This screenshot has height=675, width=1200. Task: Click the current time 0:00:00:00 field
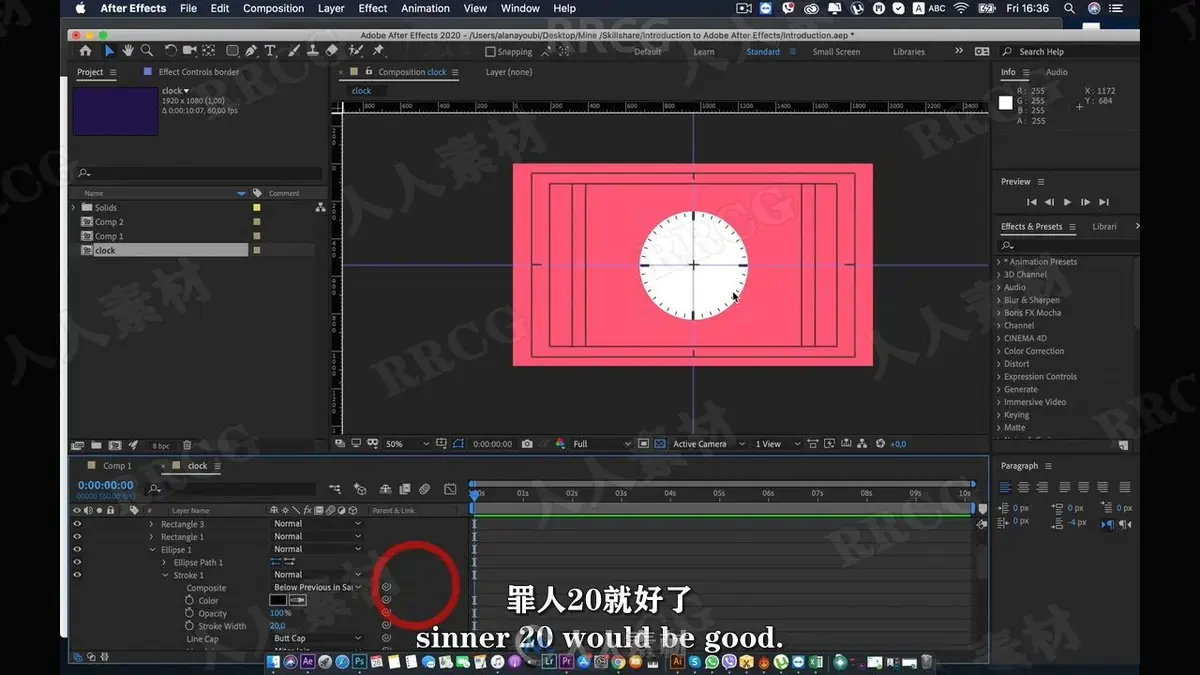pos(106,485)
